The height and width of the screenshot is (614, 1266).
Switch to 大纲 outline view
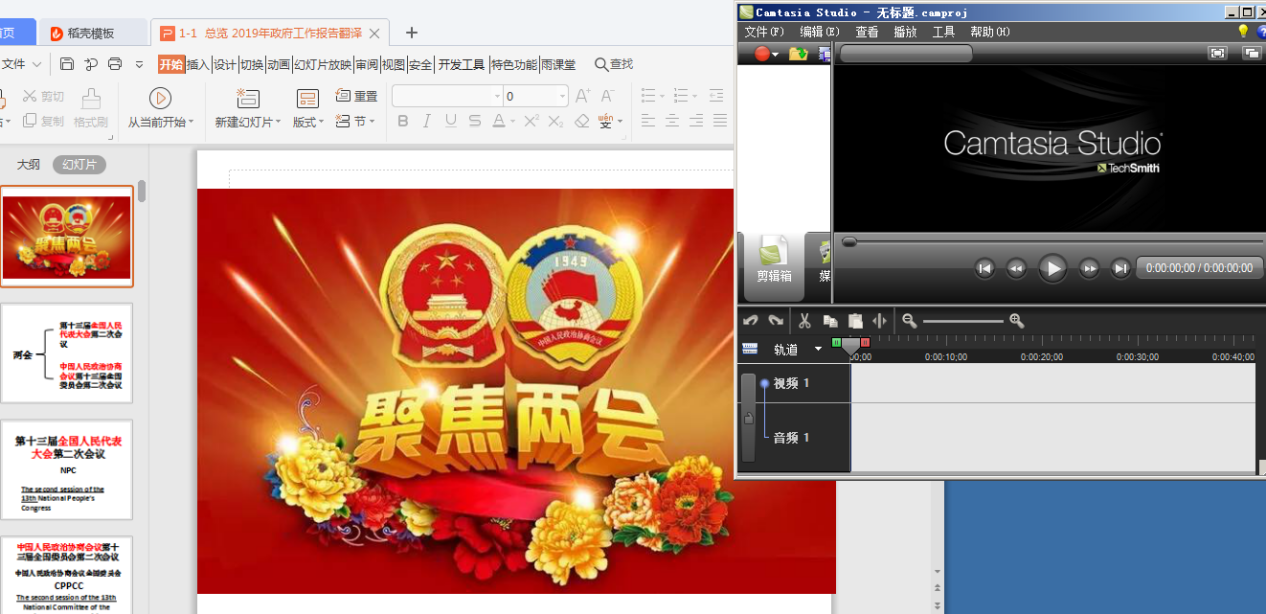28,165
